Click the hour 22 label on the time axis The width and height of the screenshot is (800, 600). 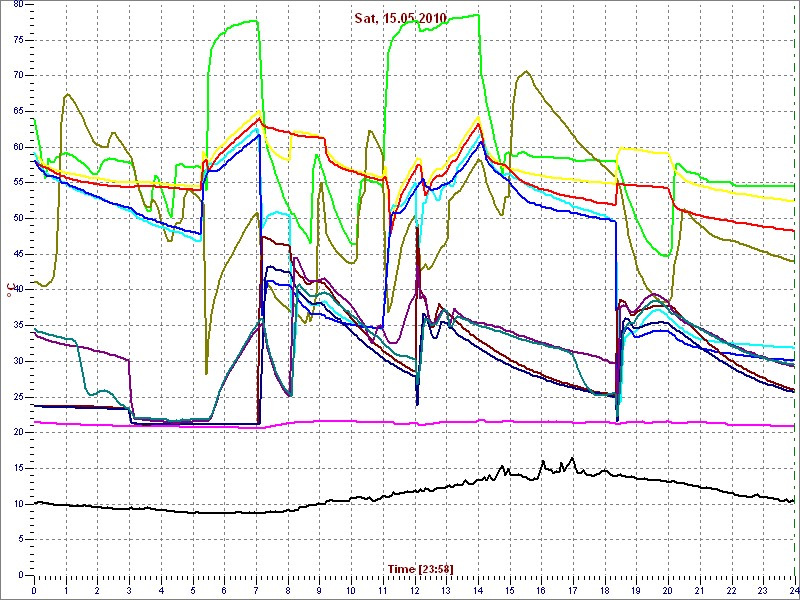coord(730,590)
